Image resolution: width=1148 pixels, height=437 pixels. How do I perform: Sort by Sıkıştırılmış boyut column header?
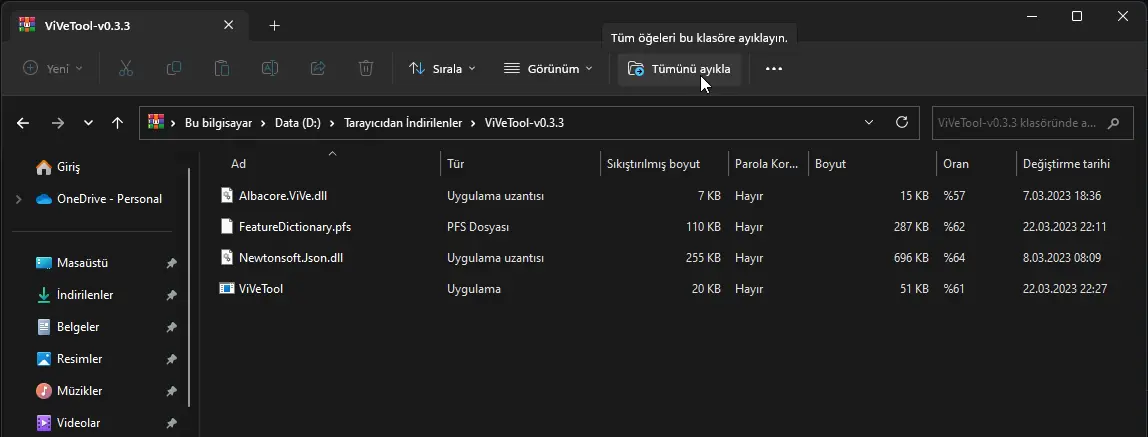(653, 164)
